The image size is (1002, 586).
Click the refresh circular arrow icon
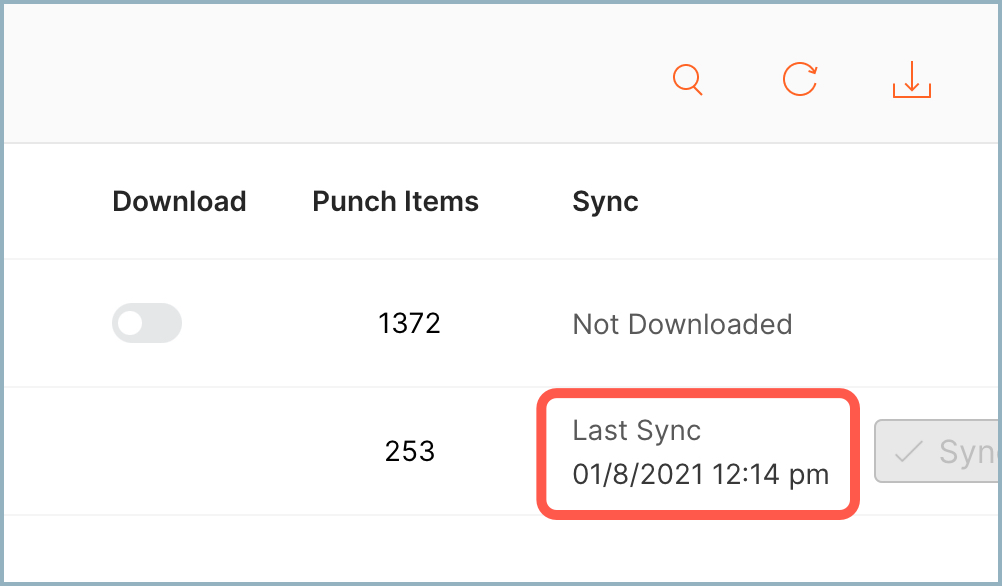pos(800,79)
